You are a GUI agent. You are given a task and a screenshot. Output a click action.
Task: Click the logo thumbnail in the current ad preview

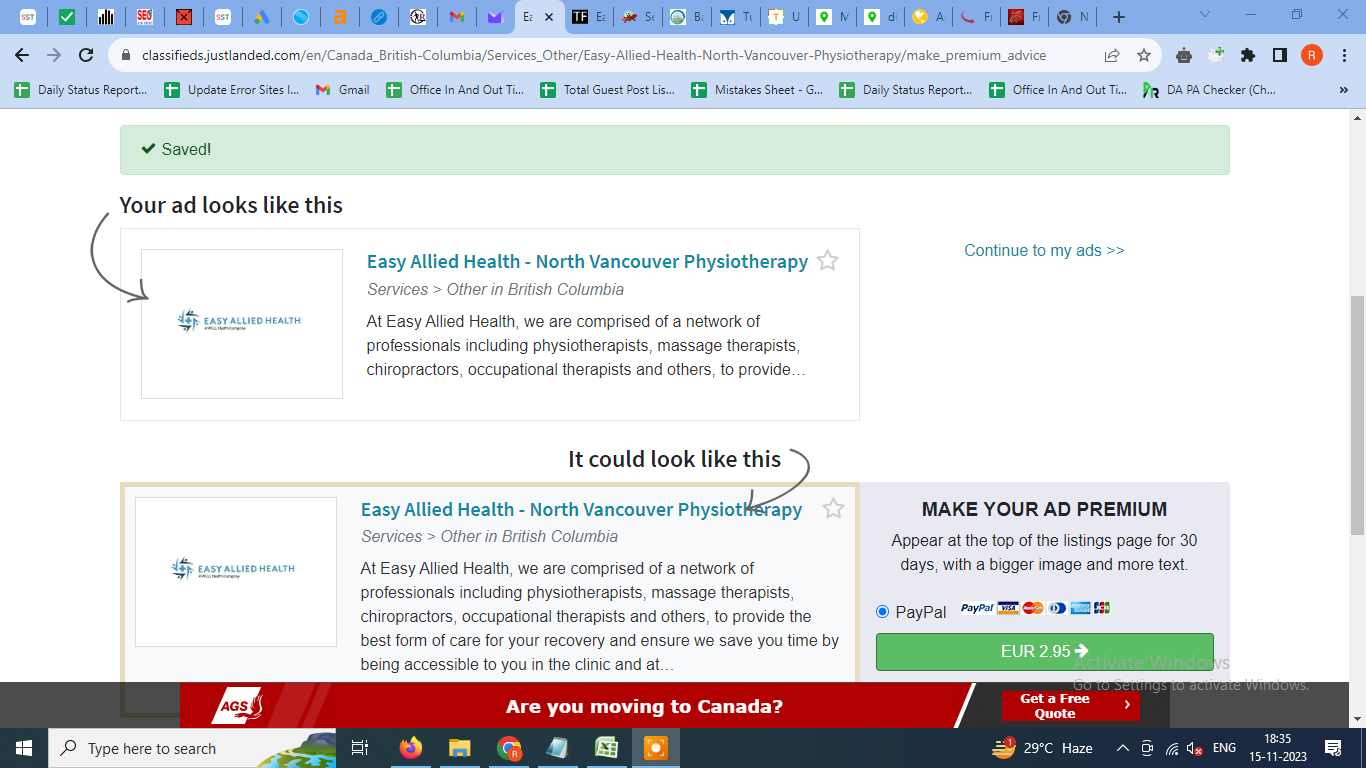point(242,324)
